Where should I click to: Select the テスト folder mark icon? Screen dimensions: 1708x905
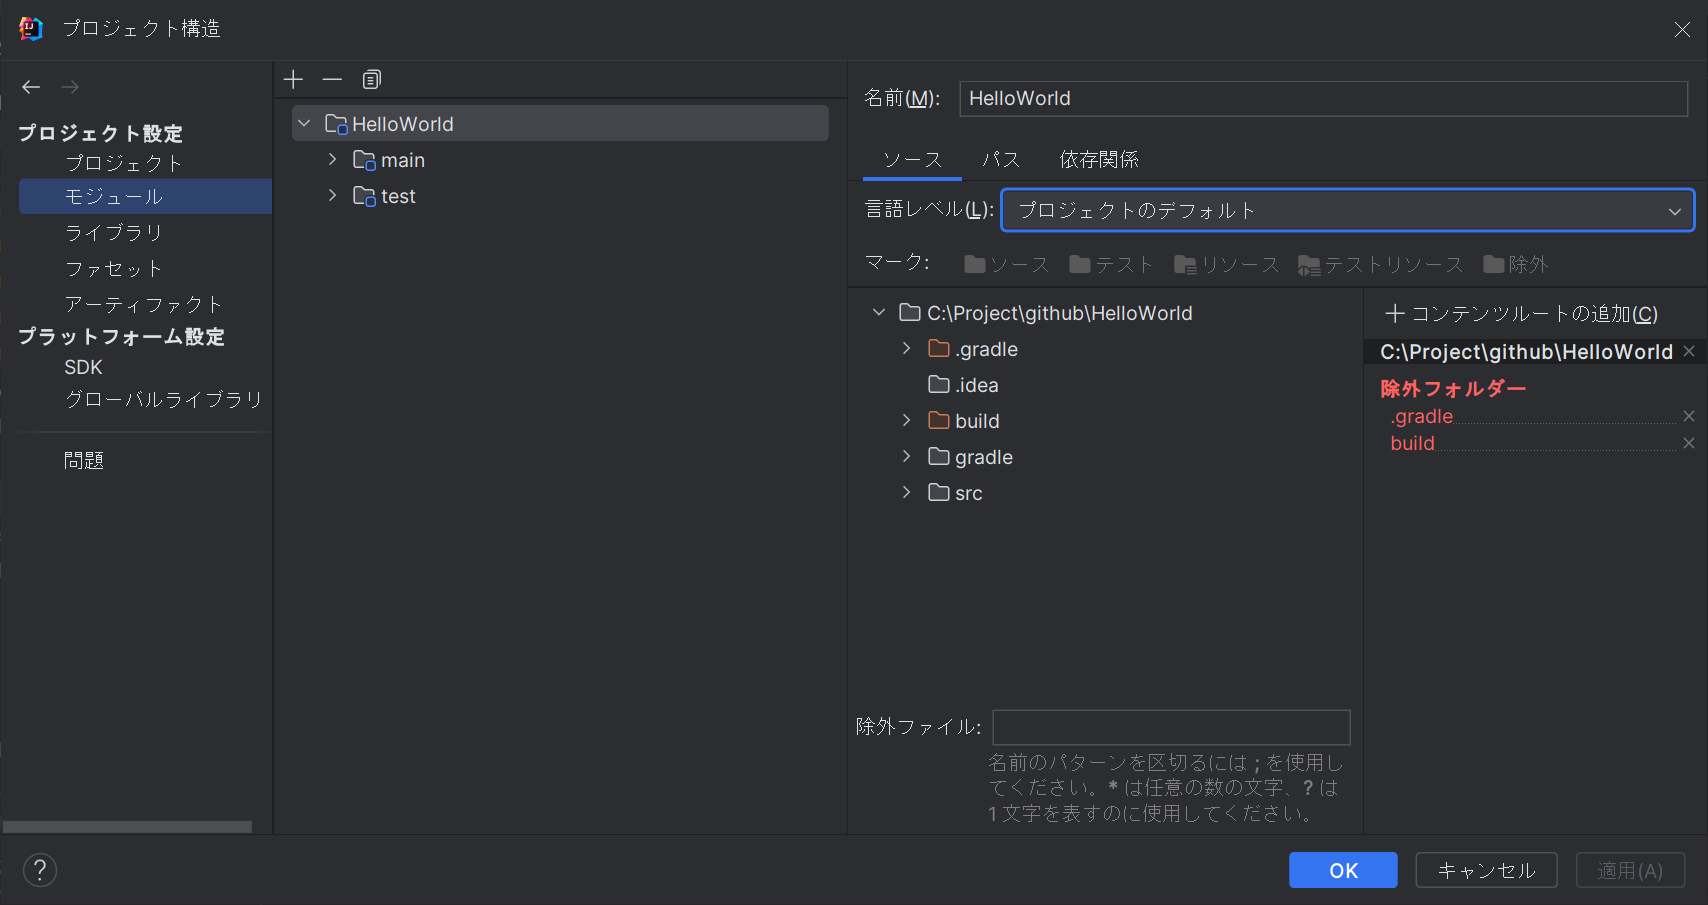[1110, 264]
